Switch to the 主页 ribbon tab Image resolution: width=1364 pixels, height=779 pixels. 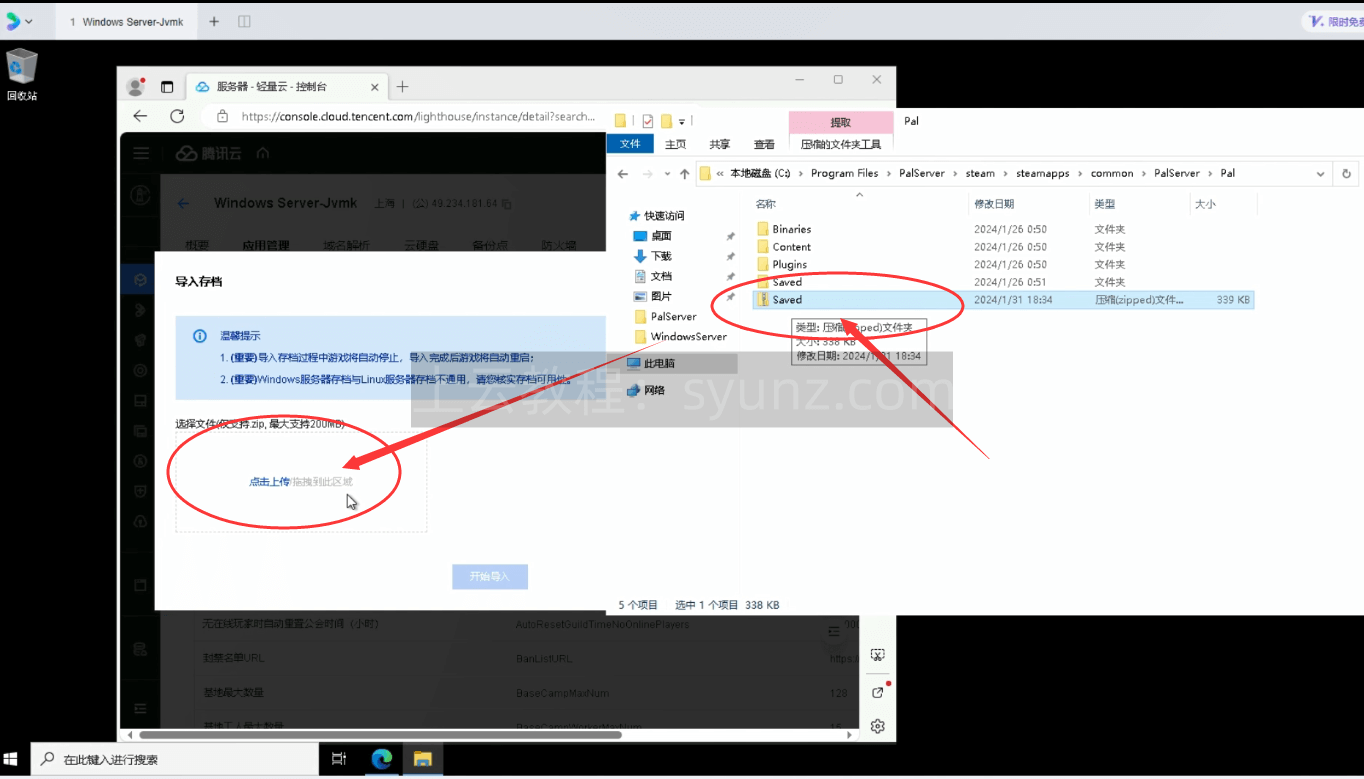click(676, 144)
